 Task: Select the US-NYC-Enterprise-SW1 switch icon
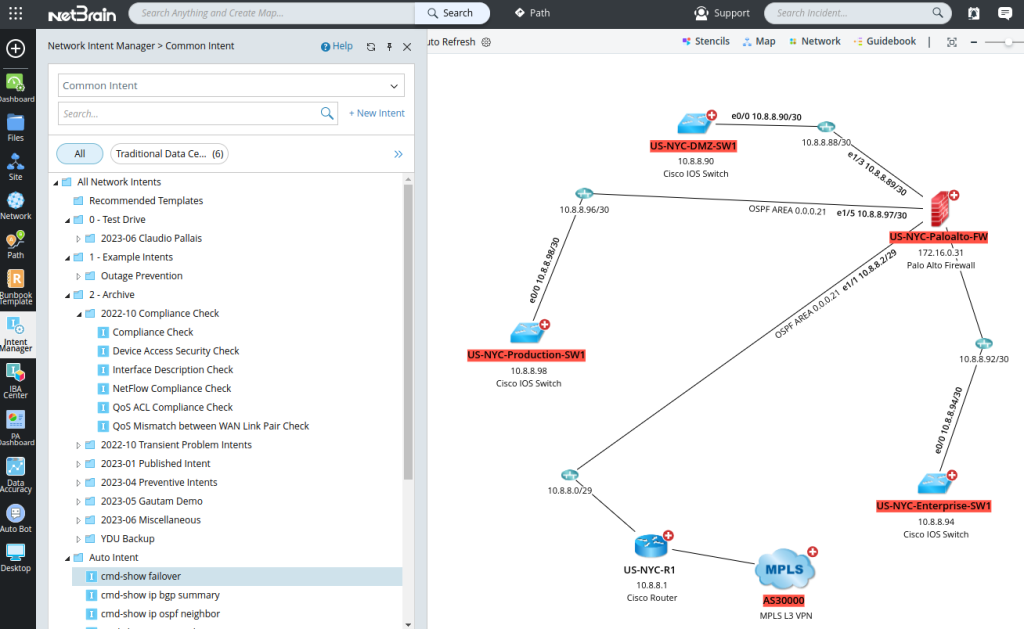pos(935,483)
